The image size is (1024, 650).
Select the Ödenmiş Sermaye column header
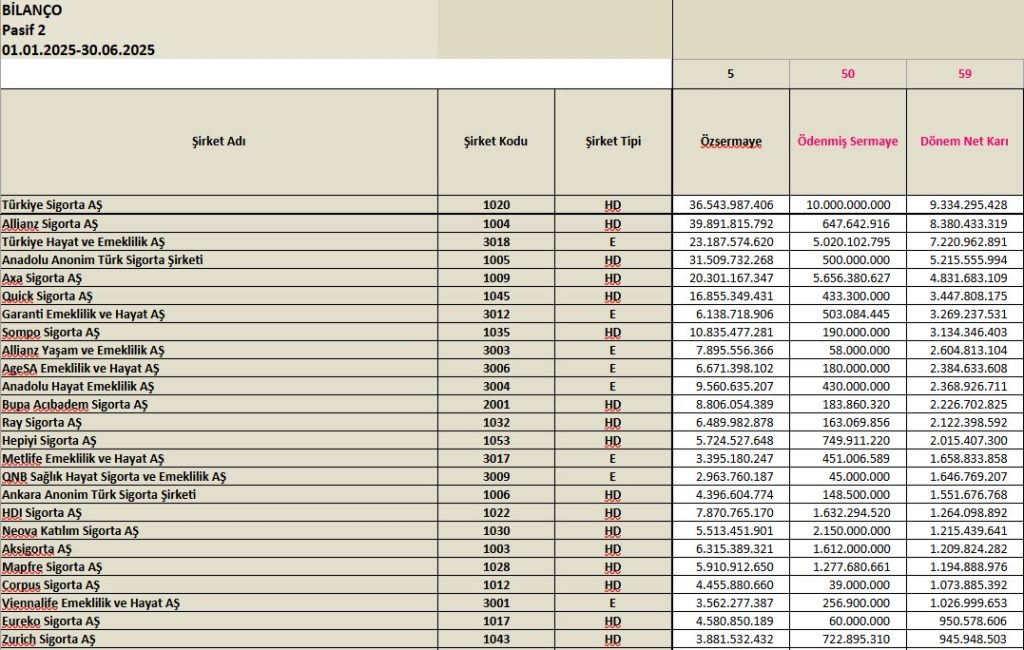click(x=848, y=142)
